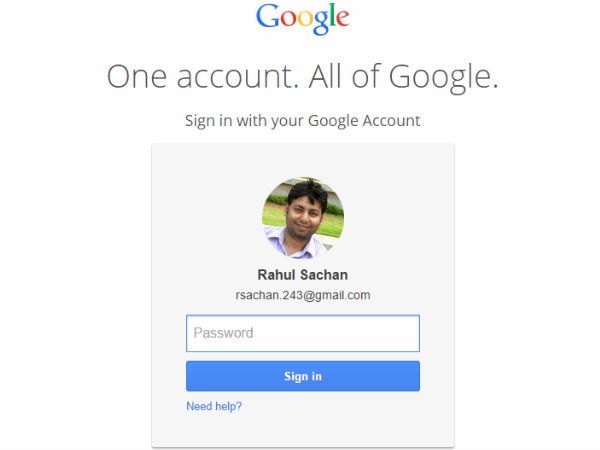600x450 pixels.
Task: Click the word "Account" in the subtitle
Action: pyautogui.click(x=391, y=121)
